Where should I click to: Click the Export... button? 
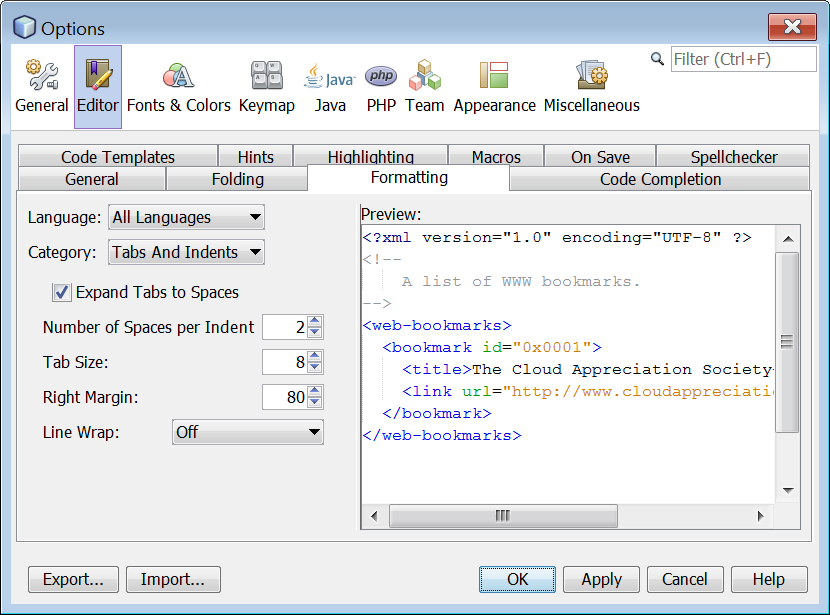[x=74, y=580]
